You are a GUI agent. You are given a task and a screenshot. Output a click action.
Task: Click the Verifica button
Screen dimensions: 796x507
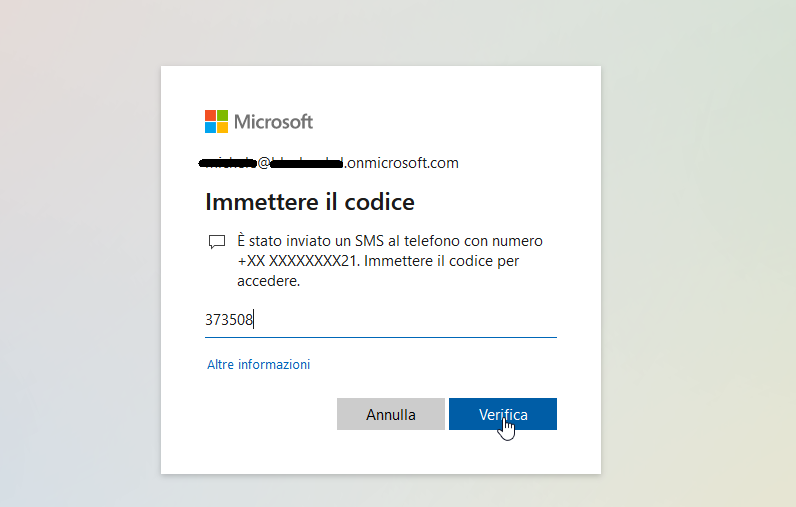pos(503,414)
